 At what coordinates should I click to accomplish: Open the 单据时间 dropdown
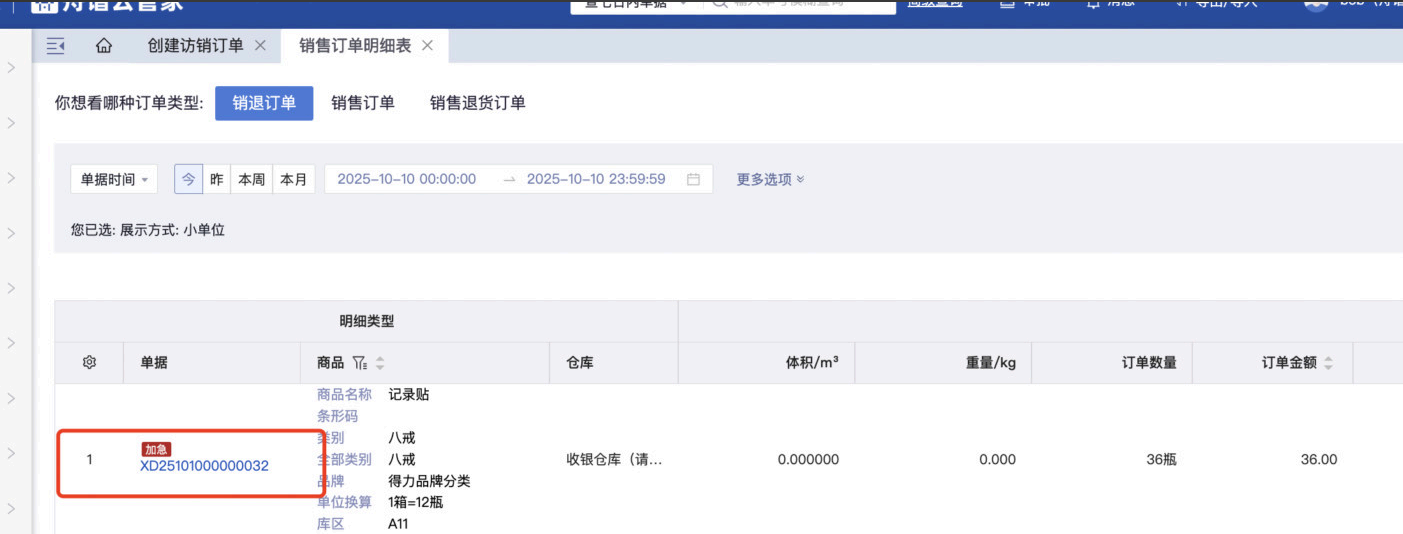114,179
